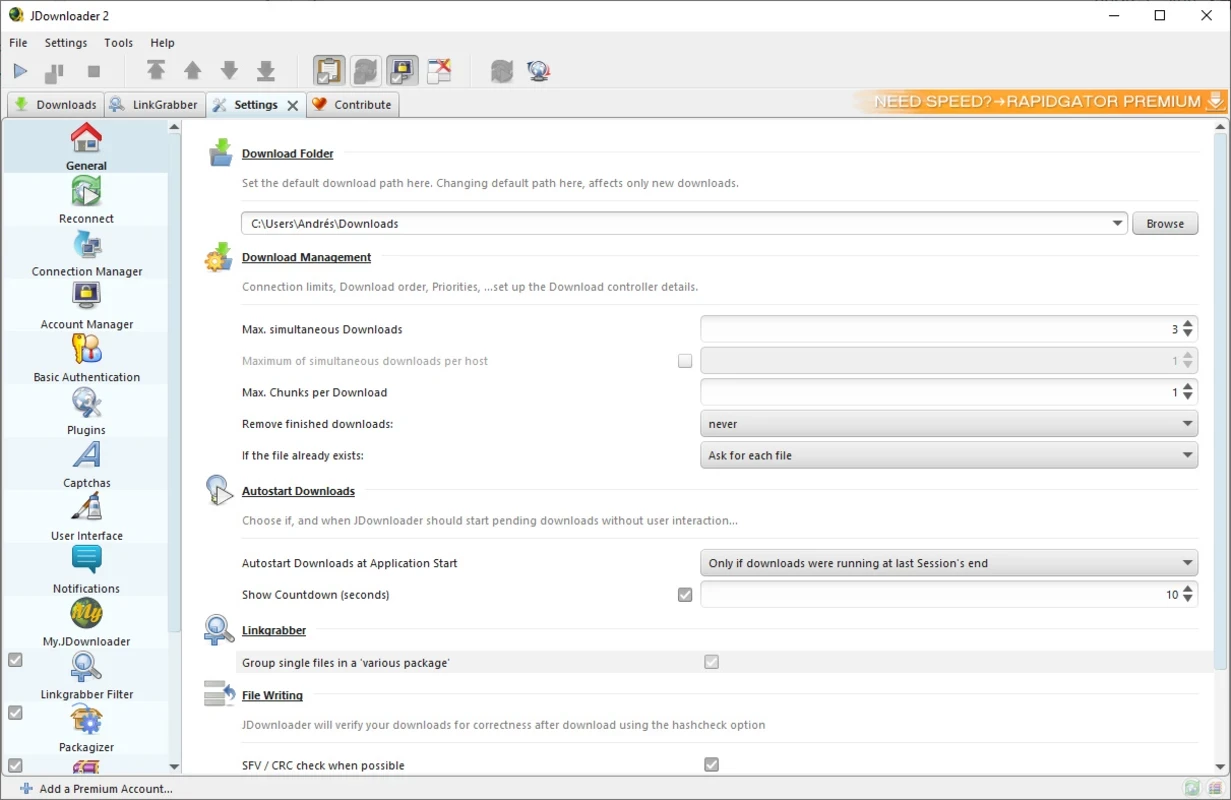Pause downloads via the toolbar pause icon
This screenshot has height=800, width=1231.
[x=55, y=72]
